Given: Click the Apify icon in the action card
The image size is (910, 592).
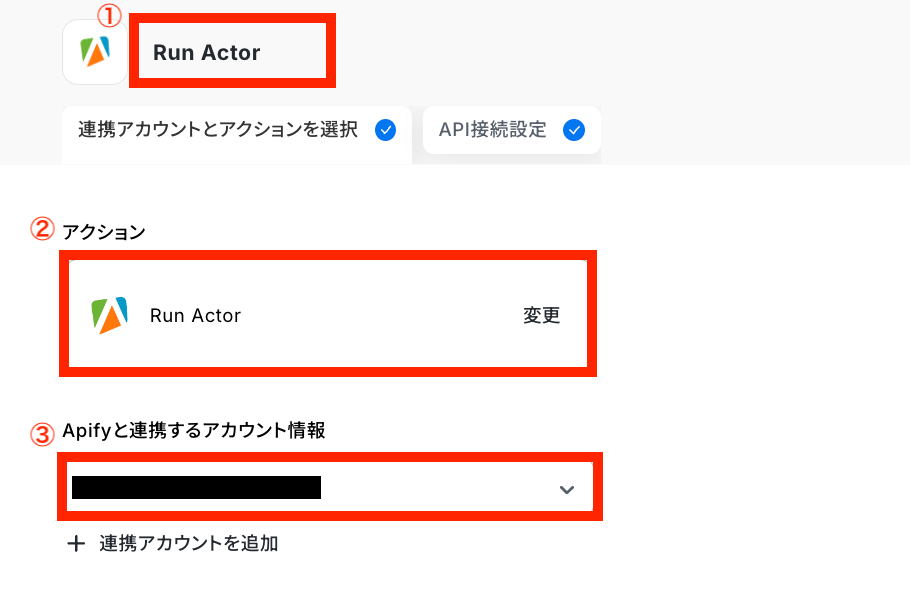Looking at the screenshot, I should [109, 316].
